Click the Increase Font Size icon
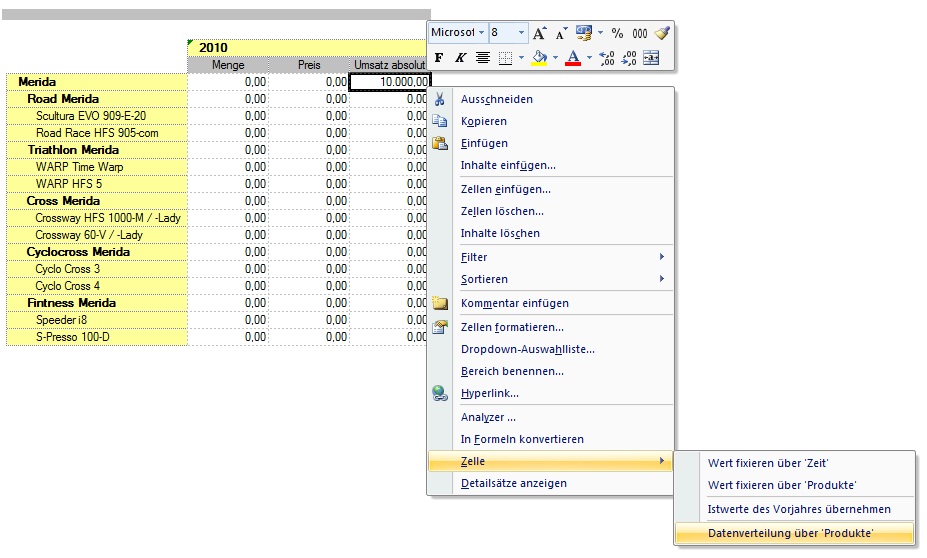 tap(539, 33)
